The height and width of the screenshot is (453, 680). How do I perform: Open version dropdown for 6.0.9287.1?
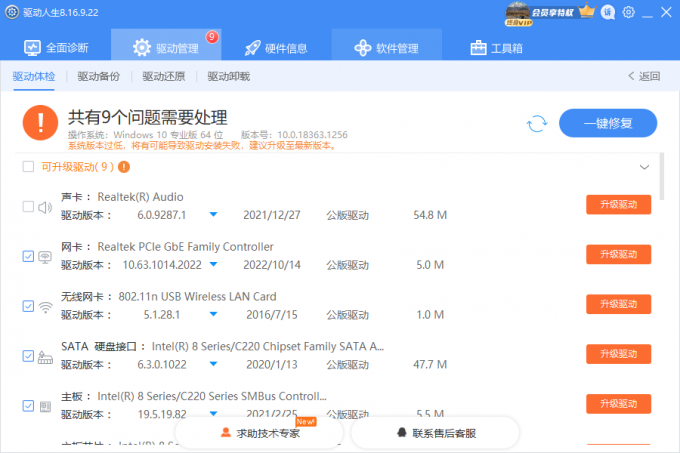point(213,214)
